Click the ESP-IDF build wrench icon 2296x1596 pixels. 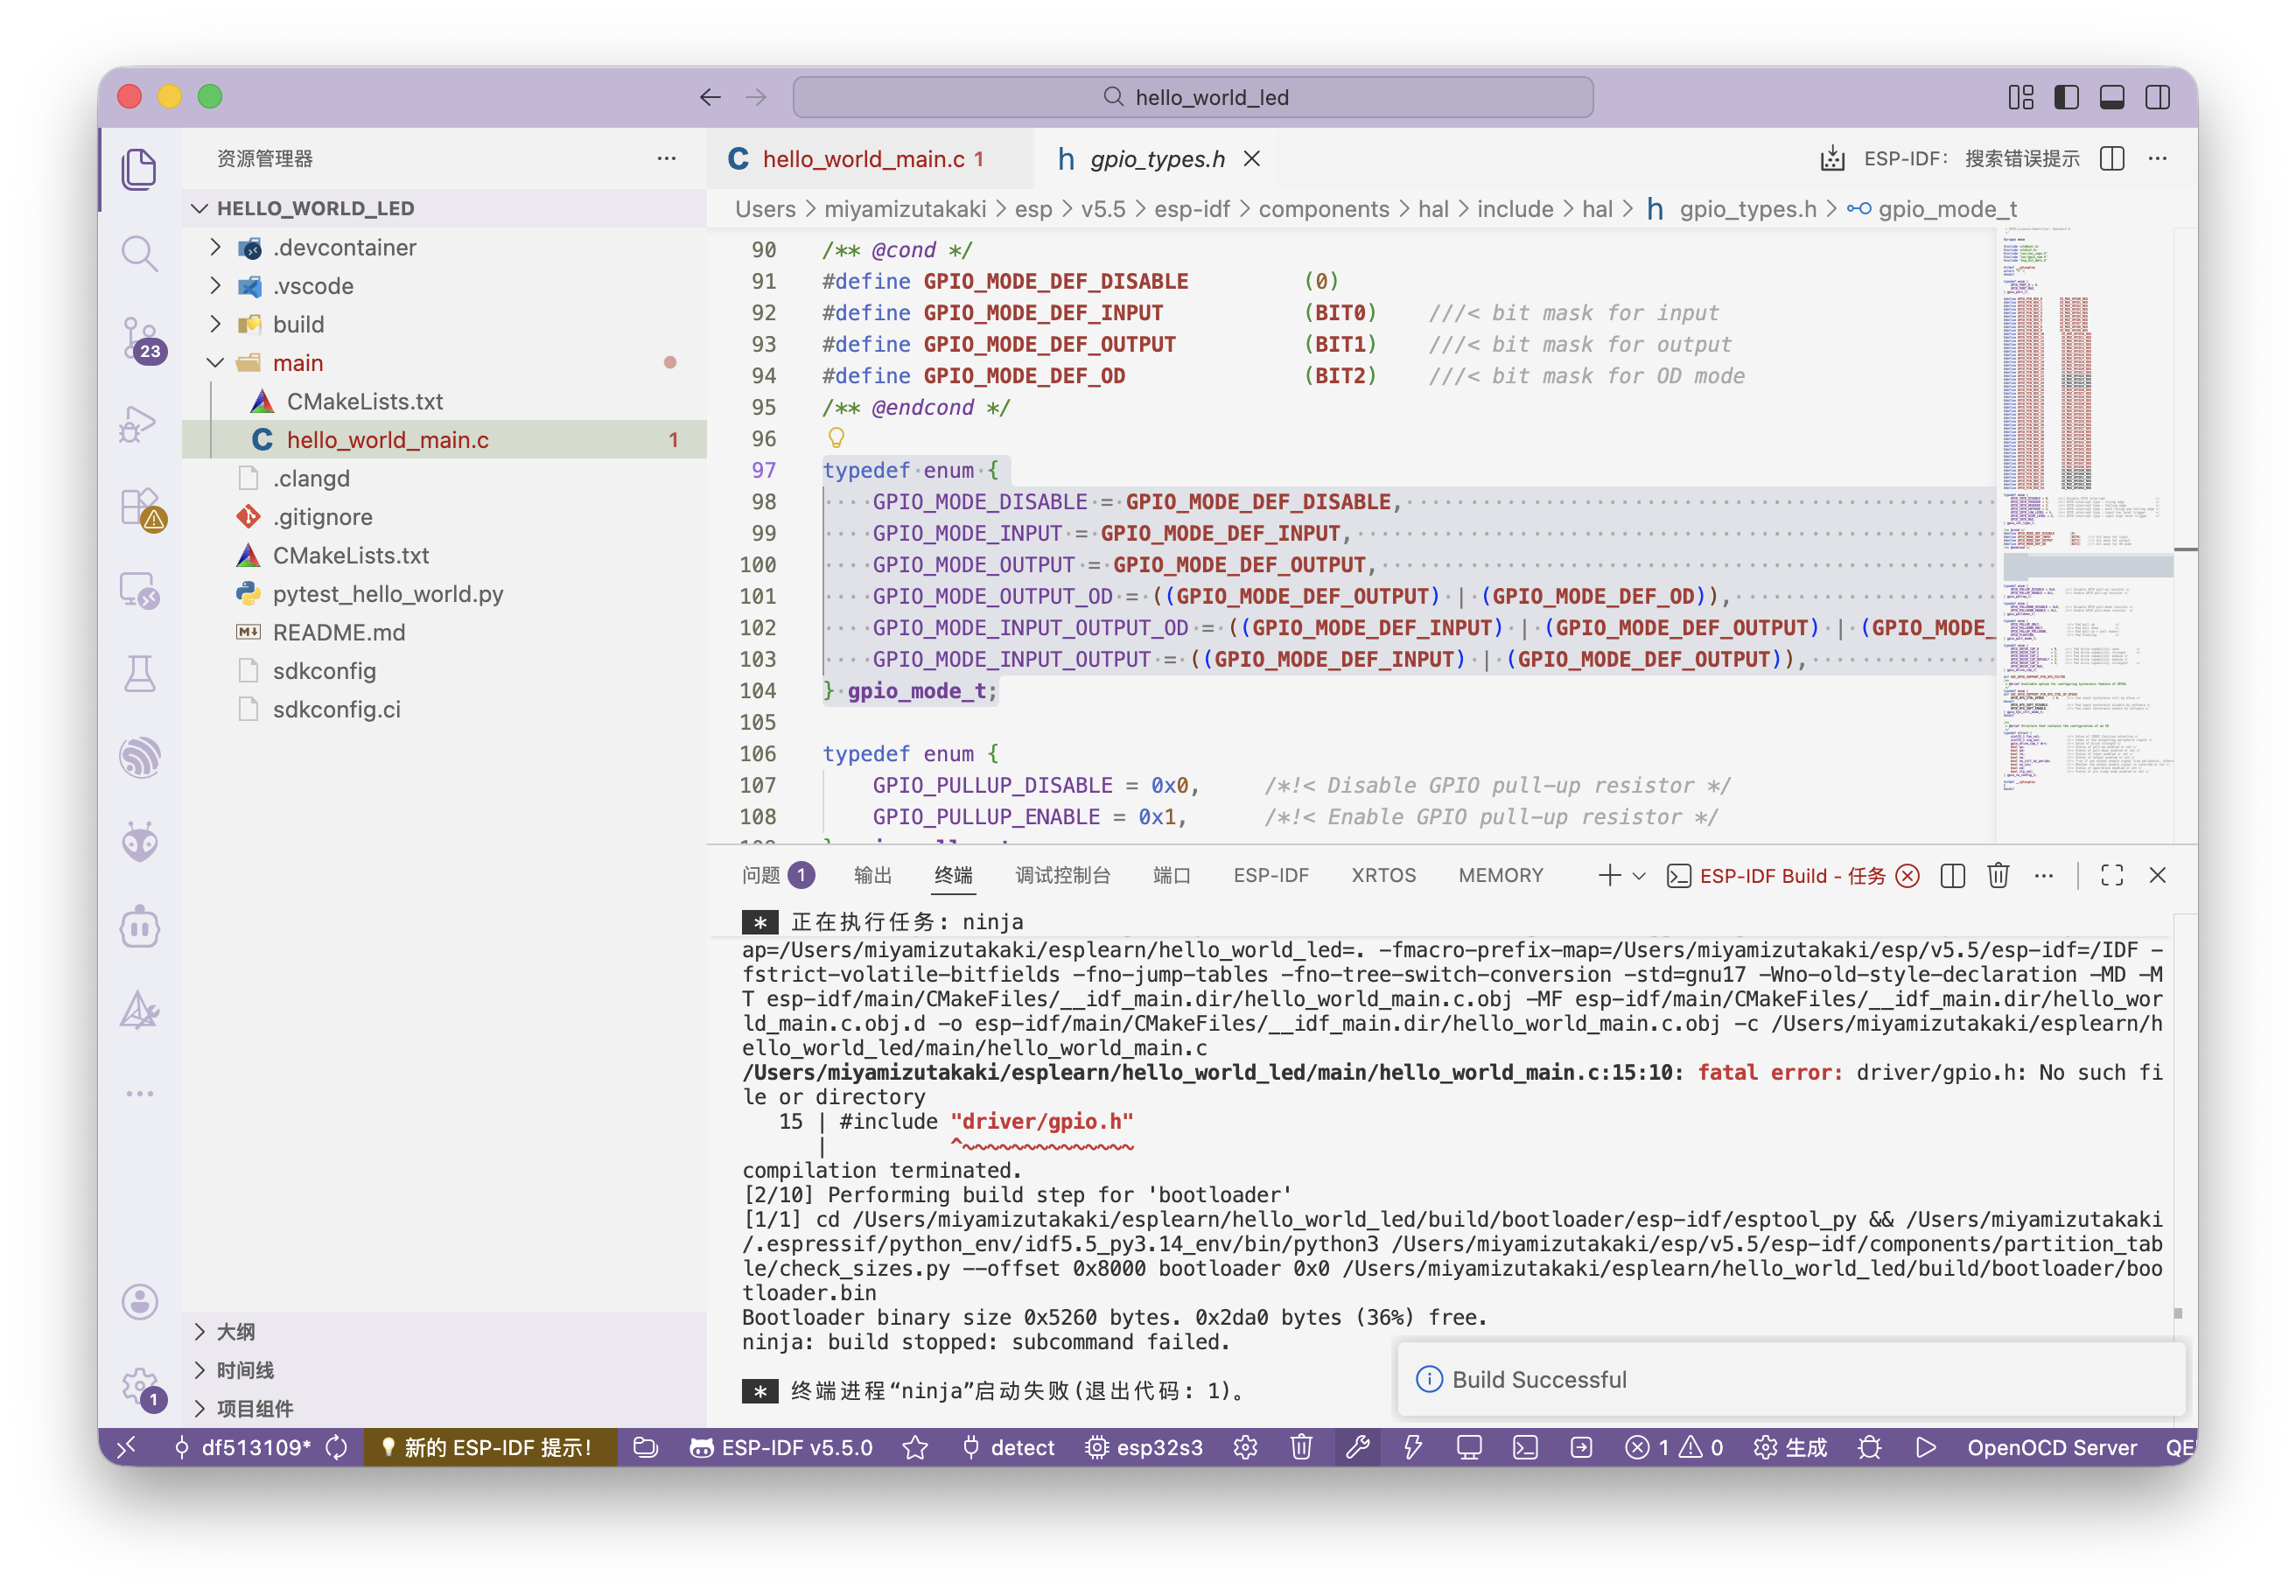(1357, 1447)
